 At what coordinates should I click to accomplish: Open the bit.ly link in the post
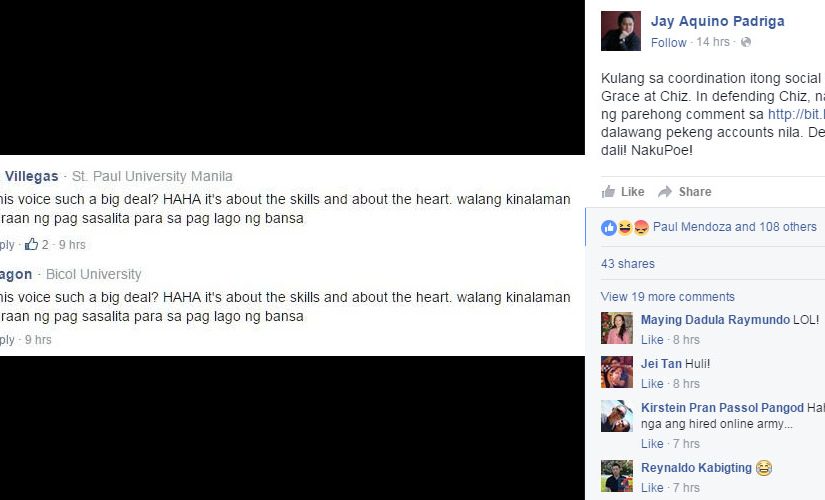click(x=796, y=114)
